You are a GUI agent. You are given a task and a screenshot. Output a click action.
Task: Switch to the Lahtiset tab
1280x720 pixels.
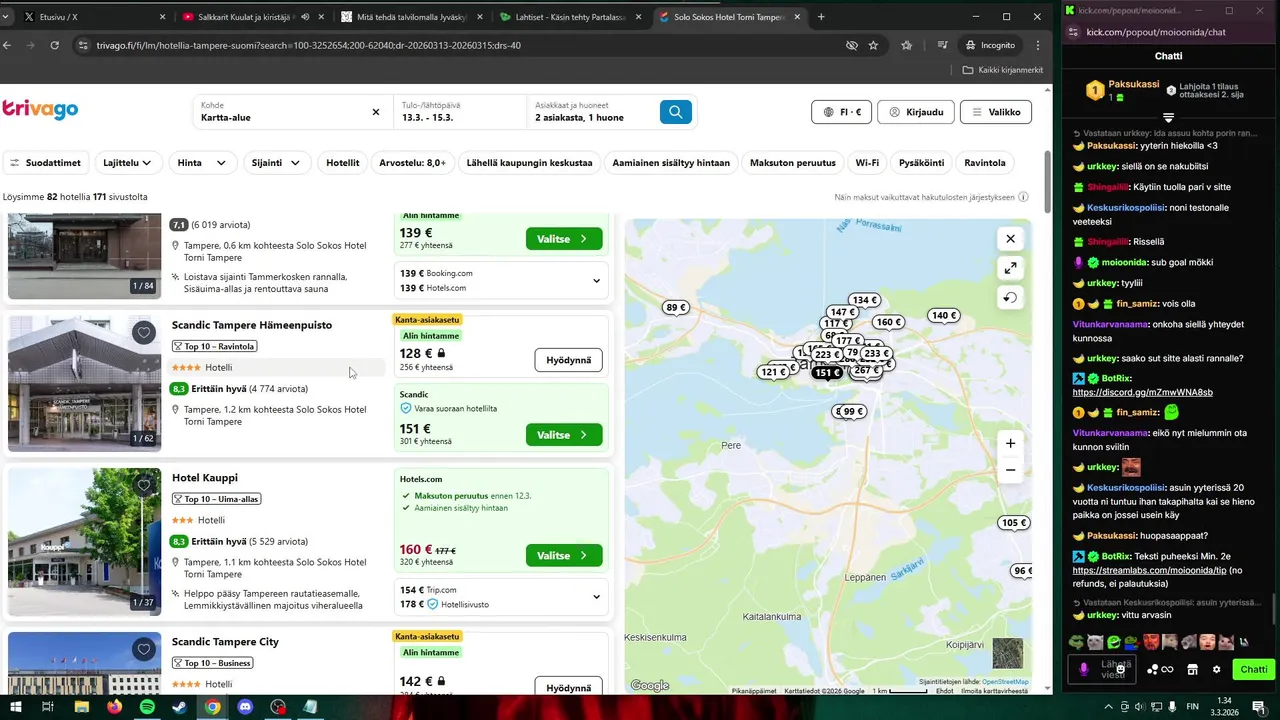[x=572, y=17]
